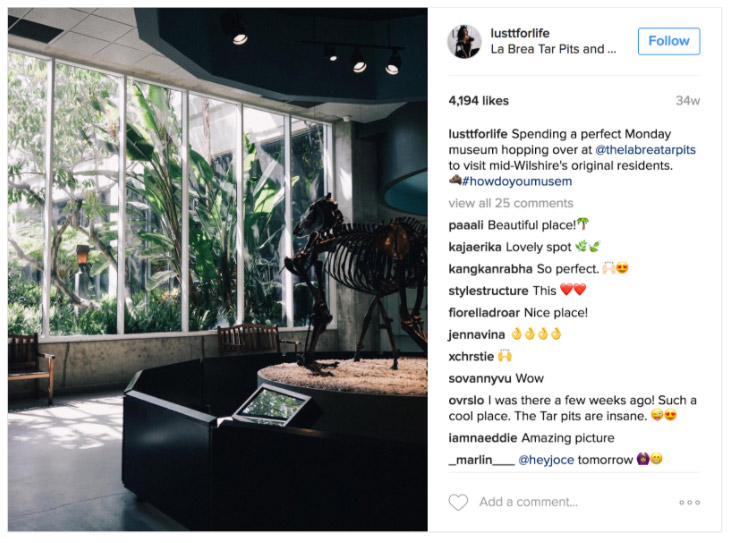The height and width of the screenshot is (543, 734).
Task: Open the La Brea Tar Pits location
Action: (553, 49)
